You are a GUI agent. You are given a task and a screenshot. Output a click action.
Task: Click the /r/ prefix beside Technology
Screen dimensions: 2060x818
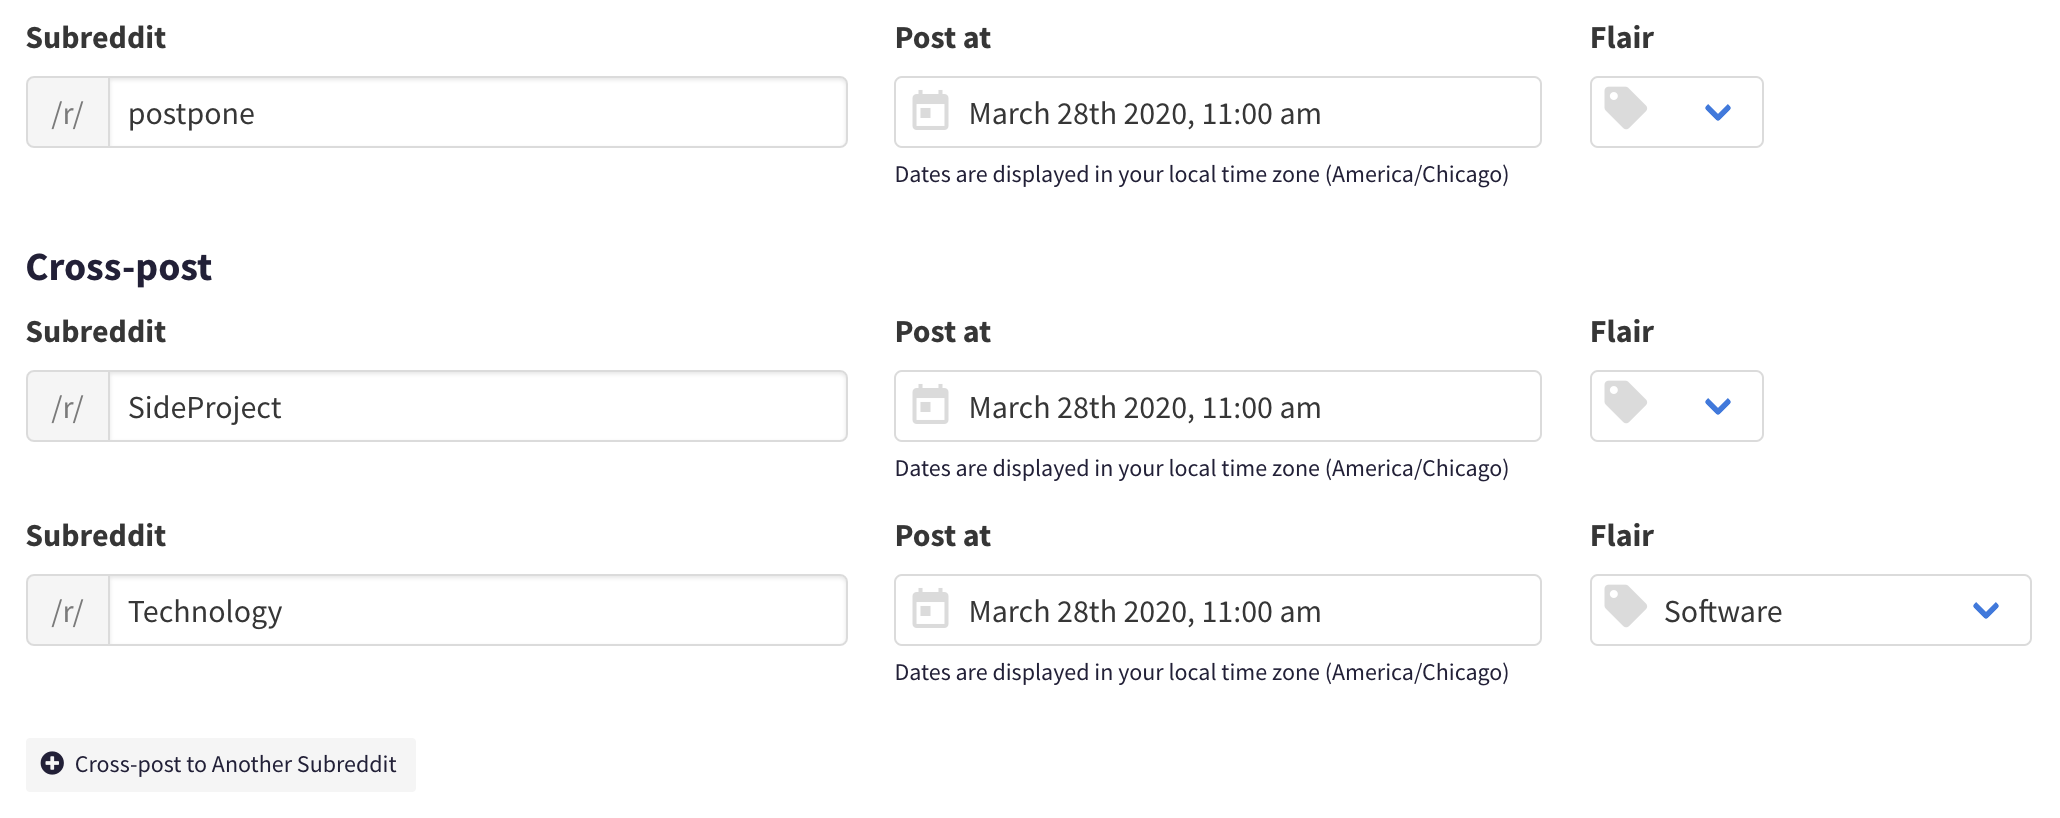point(68,610)
